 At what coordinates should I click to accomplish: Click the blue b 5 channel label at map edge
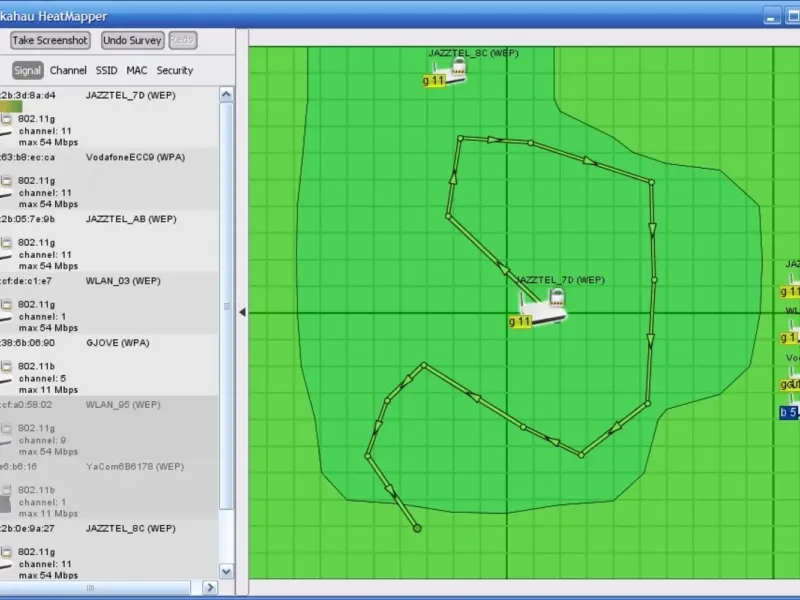[788, 412]
